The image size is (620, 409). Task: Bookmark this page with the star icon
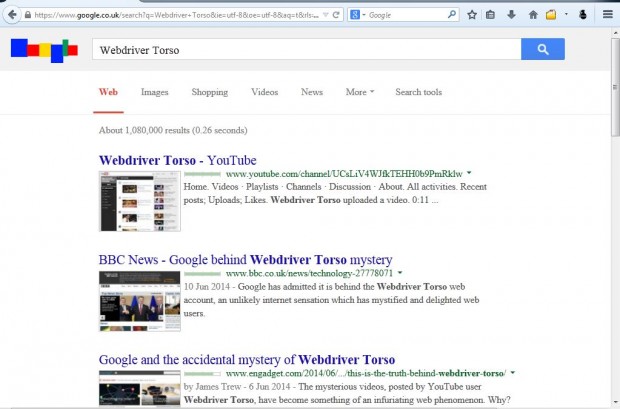[x=471, y=15]
